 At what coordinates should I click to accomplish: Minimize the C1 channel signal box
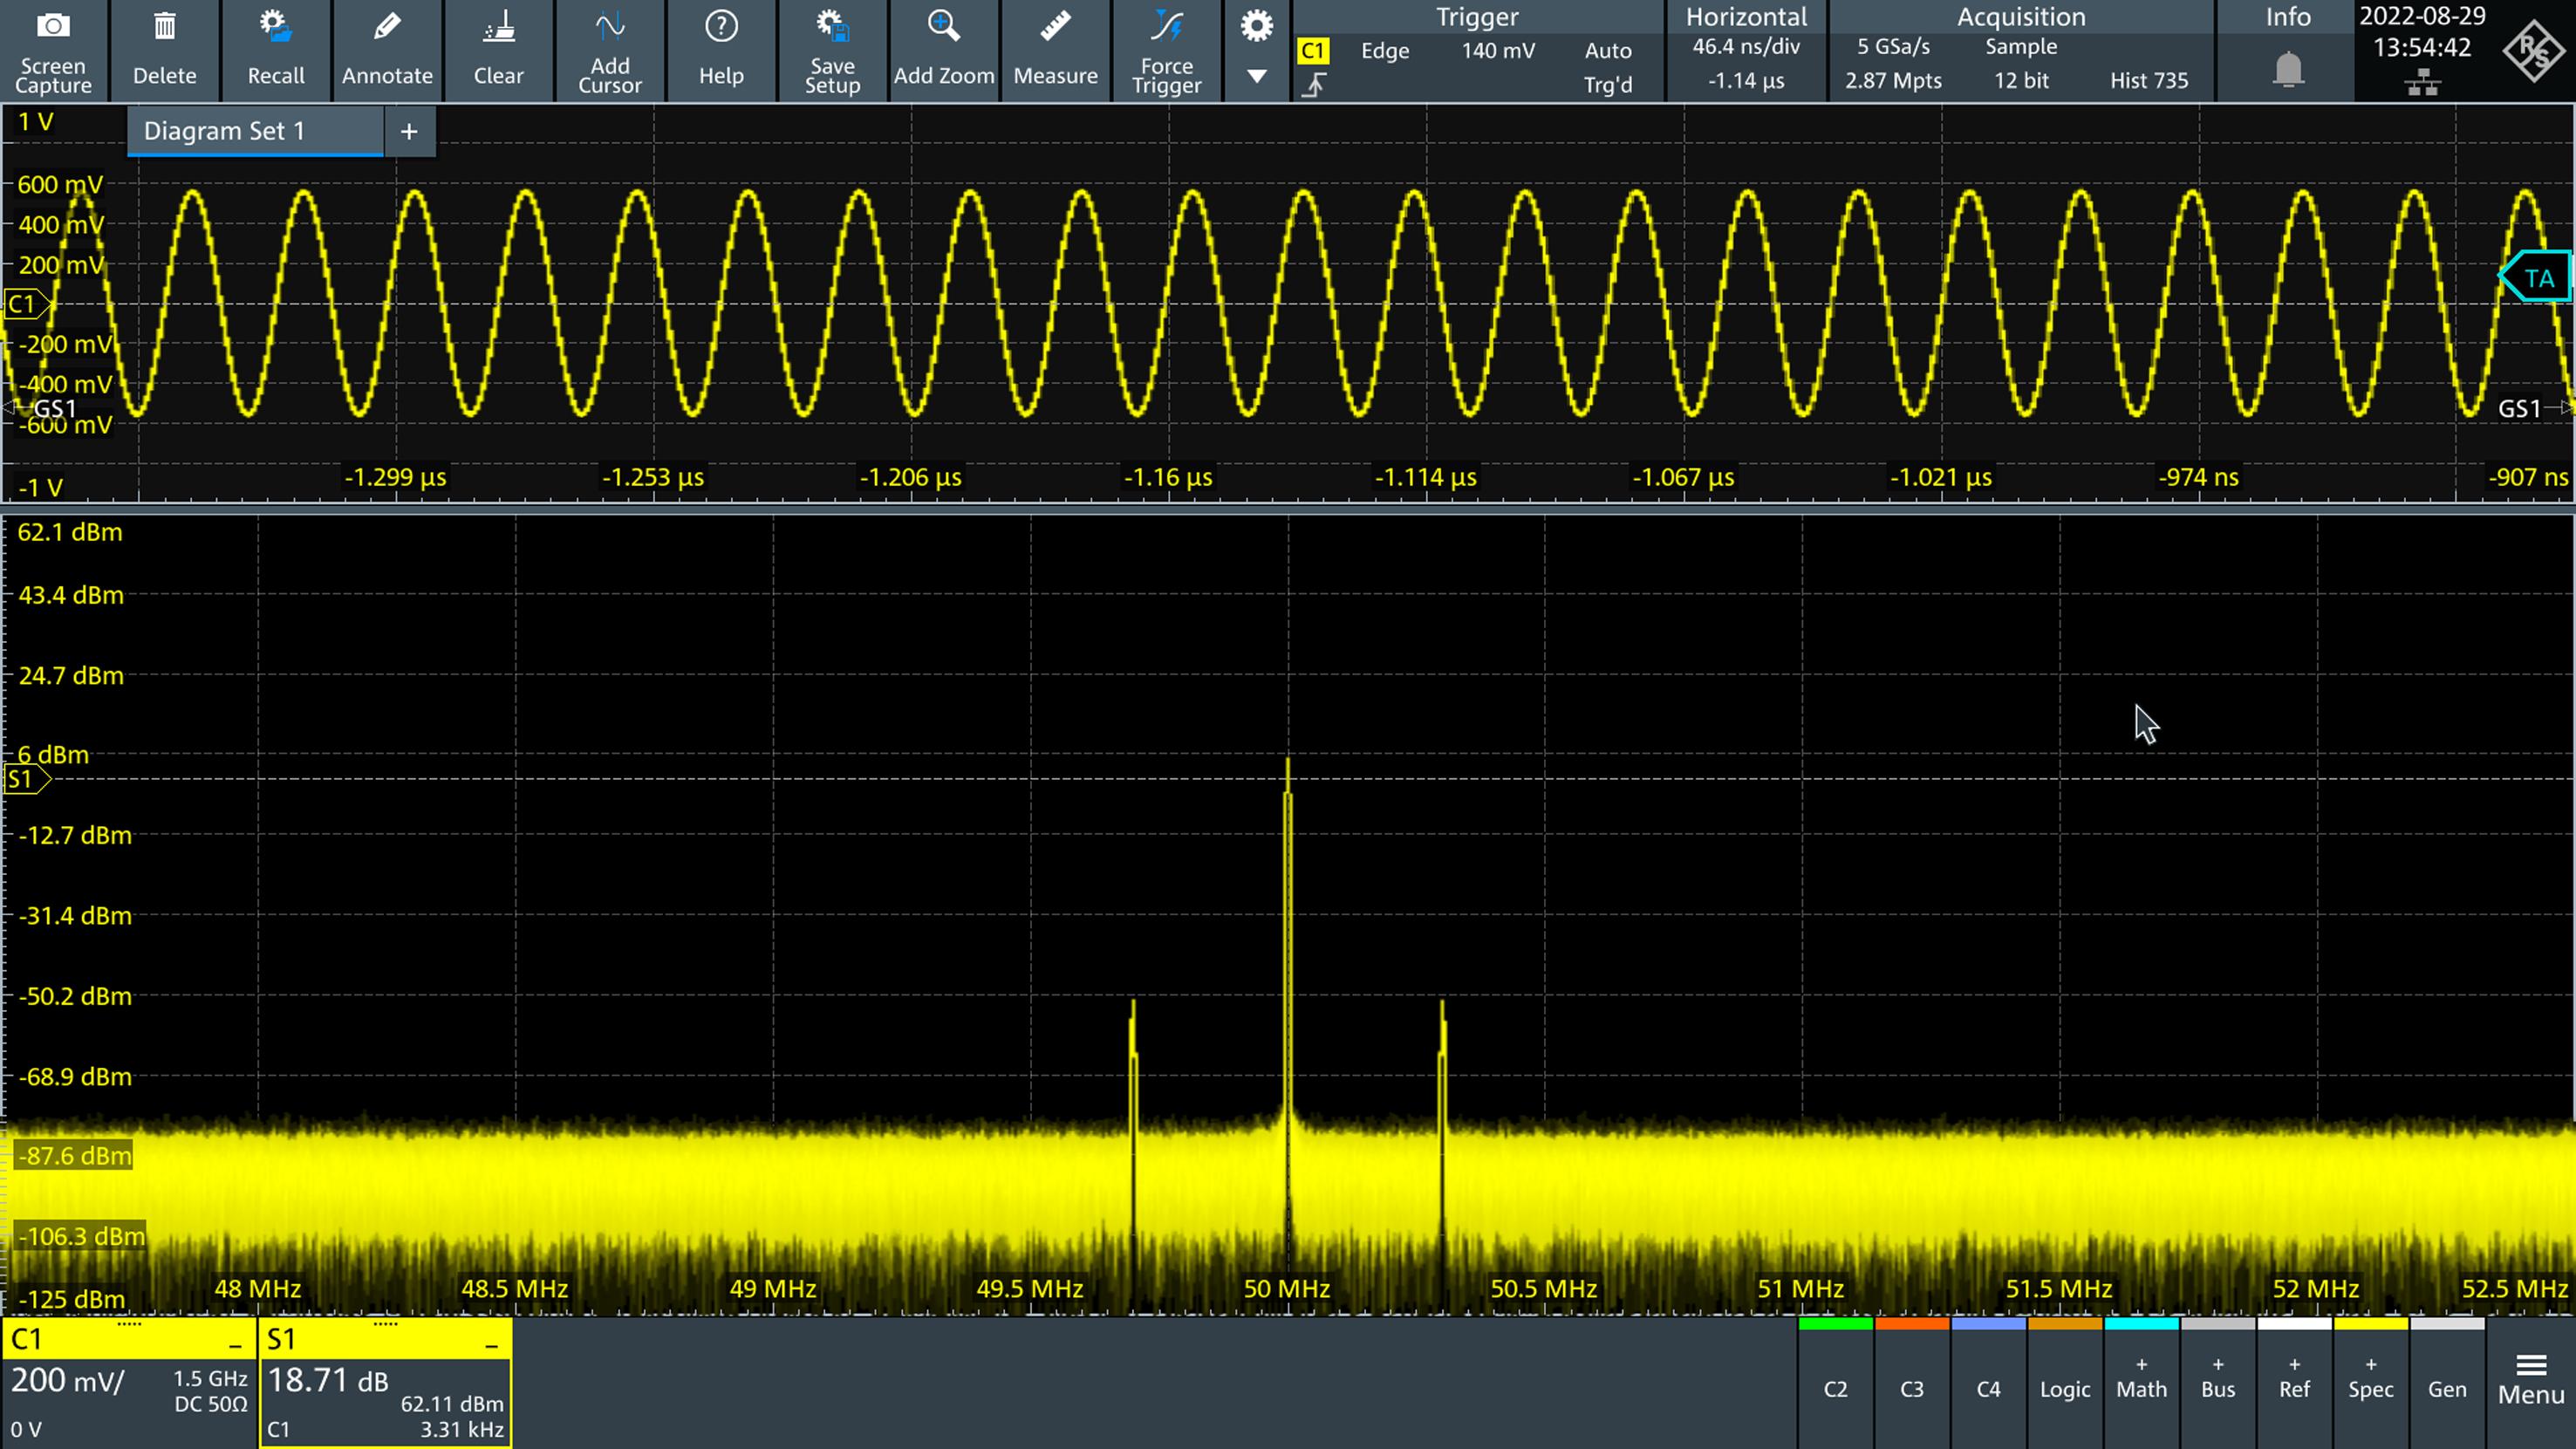235,1346
